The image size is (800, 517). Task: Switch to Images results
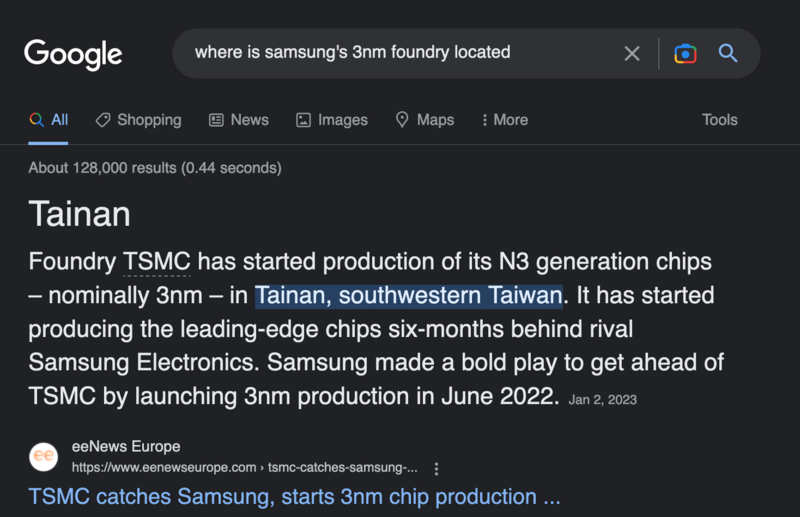(332, 120)
